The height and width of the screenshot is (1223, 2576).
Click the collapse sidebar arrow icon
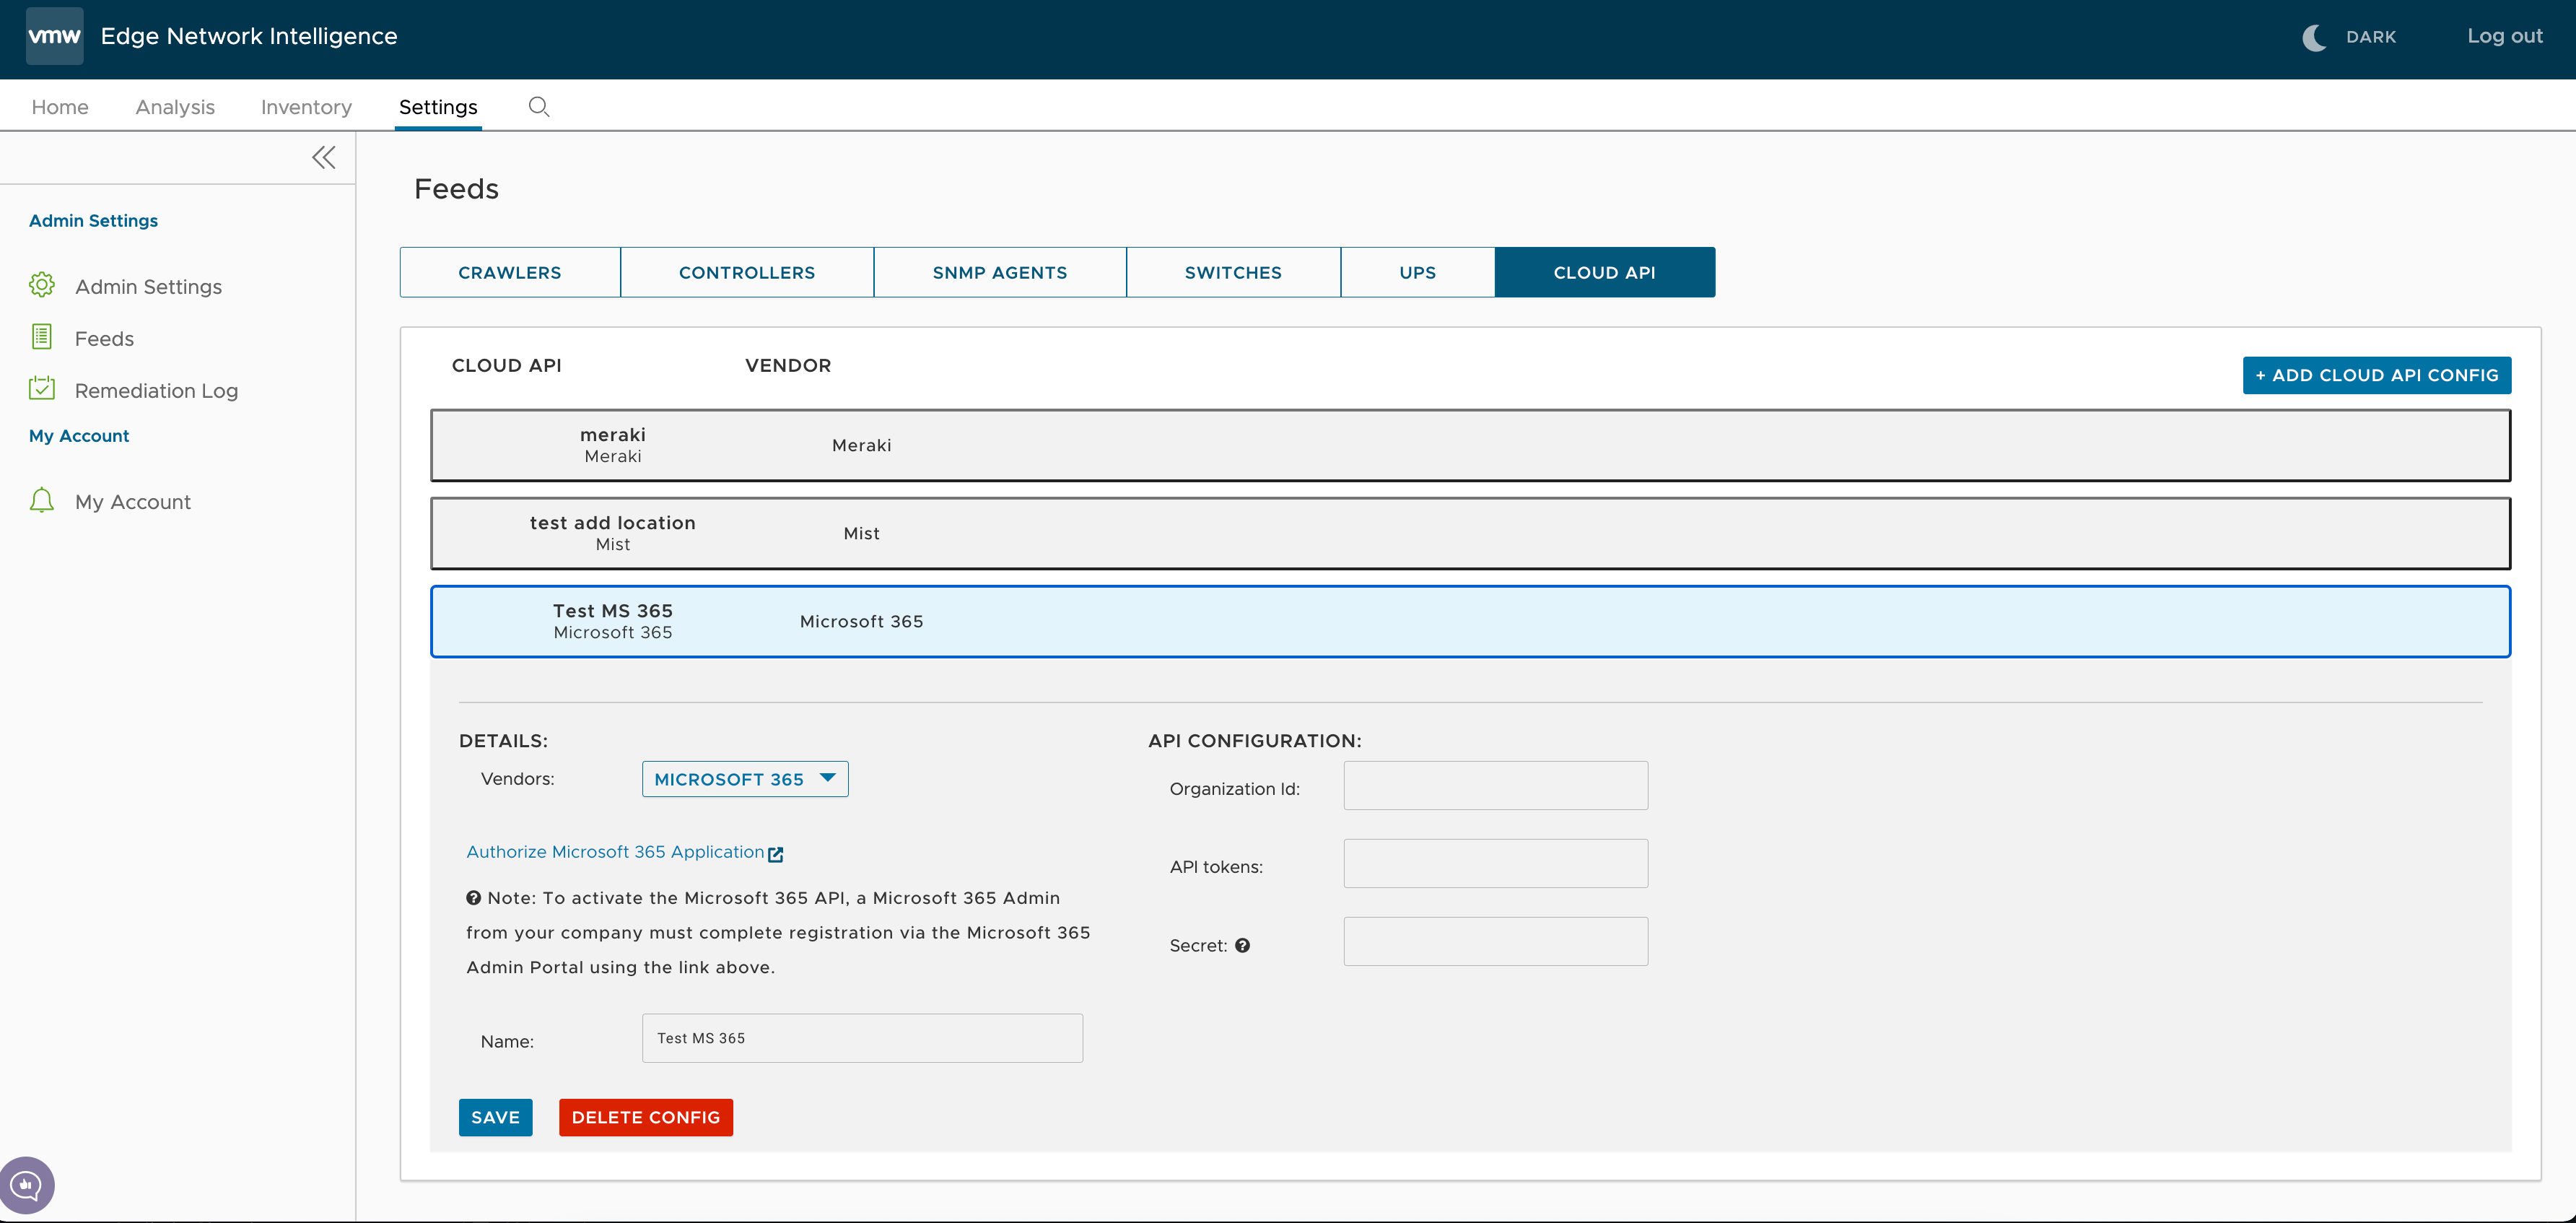coord(322,156)
